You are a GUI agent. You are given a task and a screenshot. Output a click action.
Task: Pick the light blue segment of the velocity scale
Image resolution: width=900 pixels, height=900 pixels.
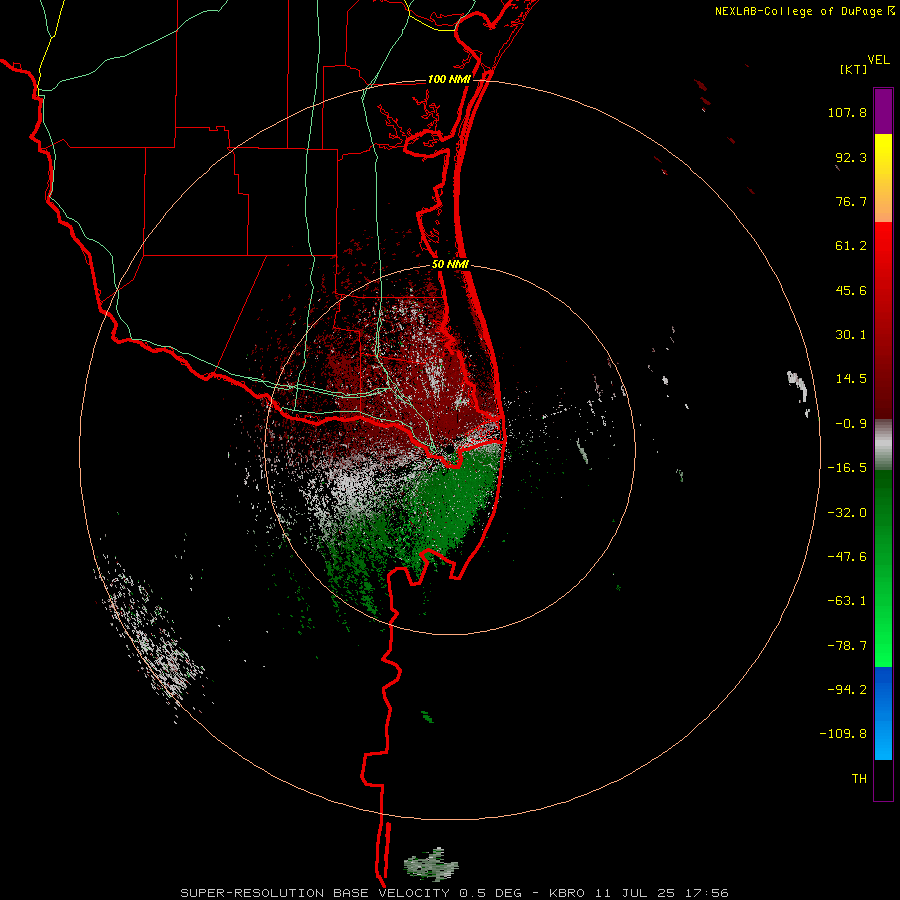click(x=883, y=740)
